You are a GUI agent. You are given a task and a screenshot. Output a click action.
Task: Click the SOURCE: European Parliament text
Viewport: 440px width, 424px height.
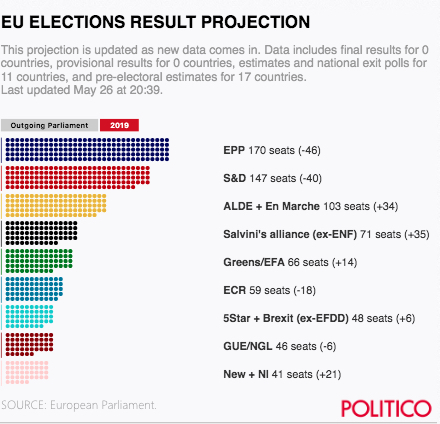(x=79, y=405)
